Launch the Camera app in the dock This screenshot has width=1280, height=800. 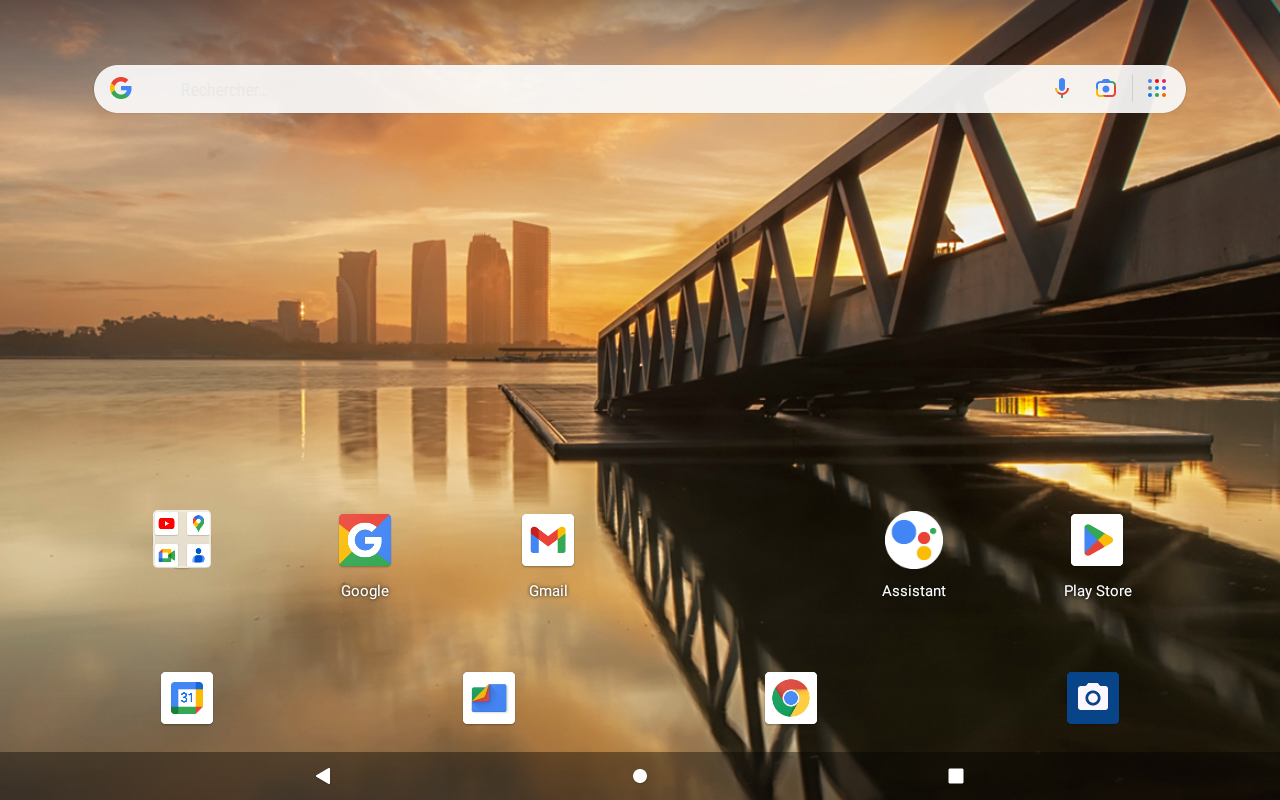pyautogui.click(x=1093, y=698)
